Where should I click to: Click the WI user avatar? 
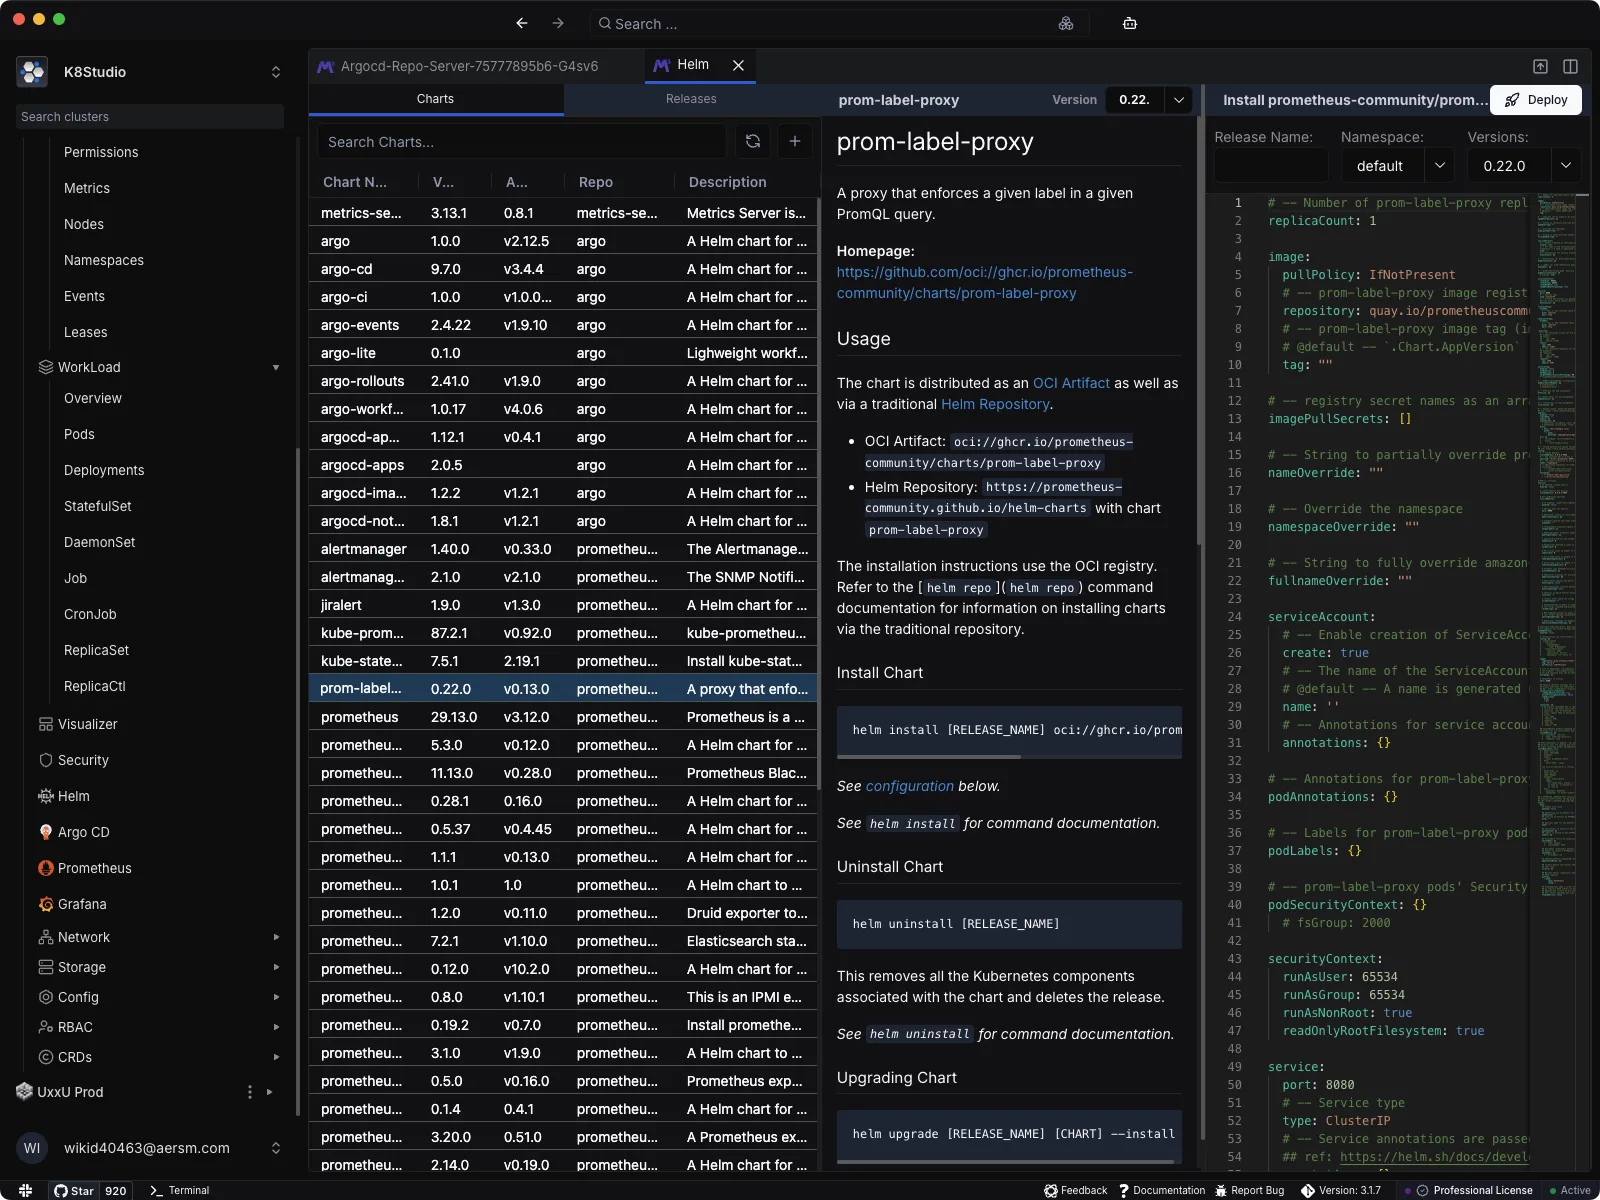click(32, 1148)
